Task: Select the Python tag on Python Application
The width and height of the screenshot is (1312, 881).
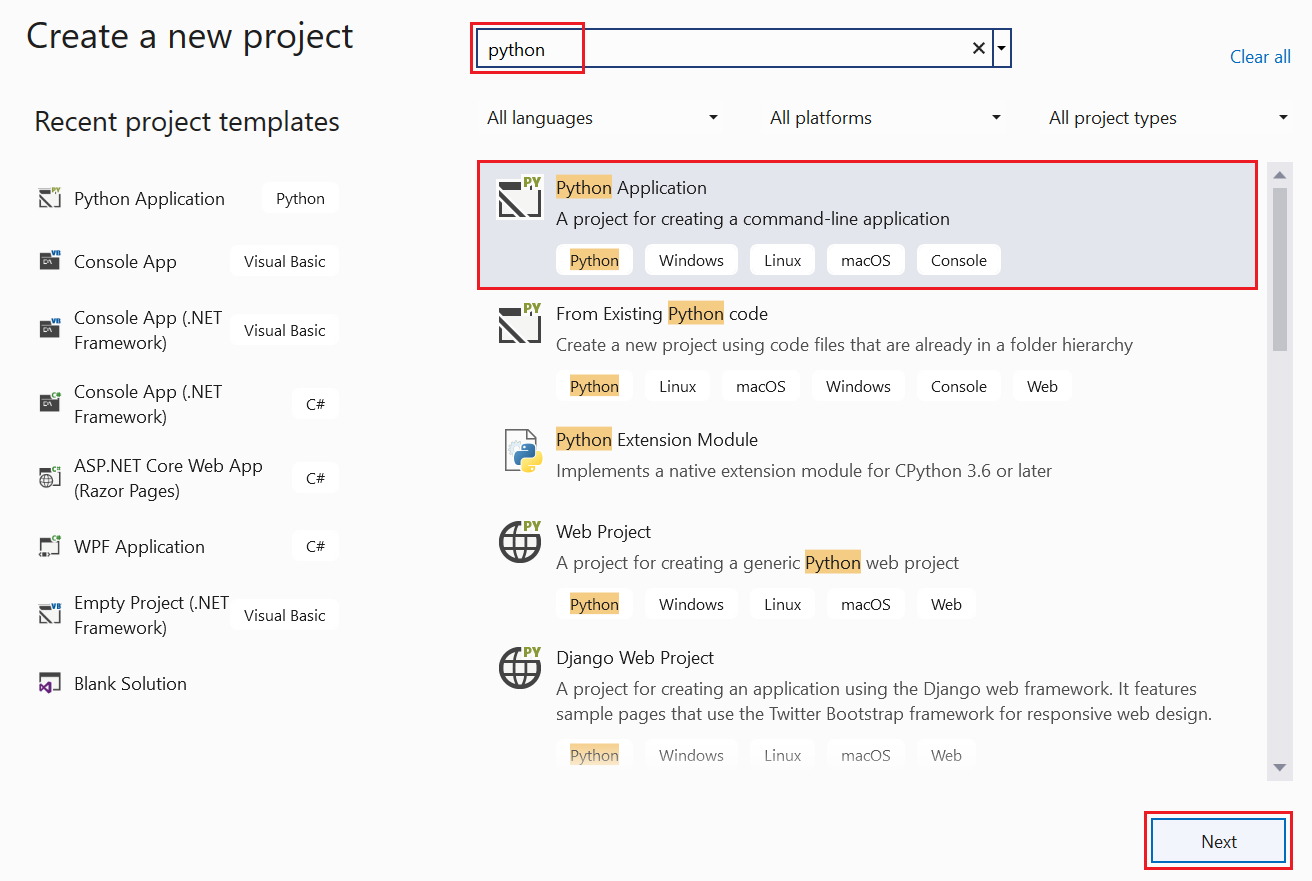Action: click(594, 259)
